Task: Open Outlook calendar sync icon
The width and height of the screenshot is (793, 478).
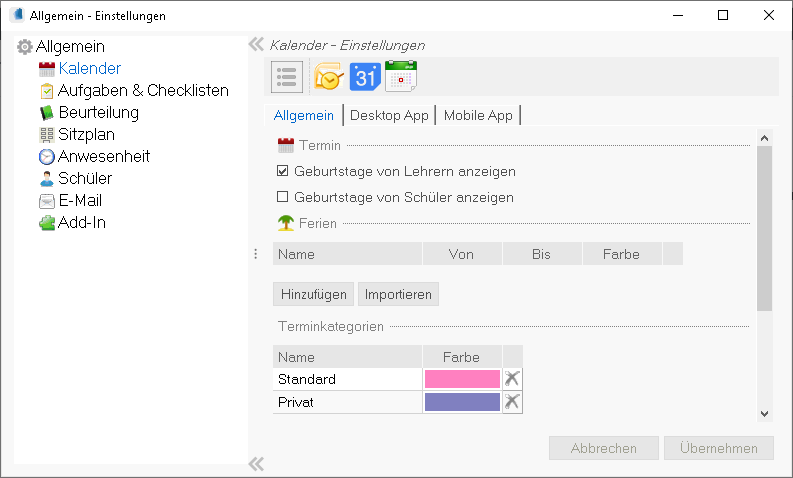Action: [x=329, y=76]
